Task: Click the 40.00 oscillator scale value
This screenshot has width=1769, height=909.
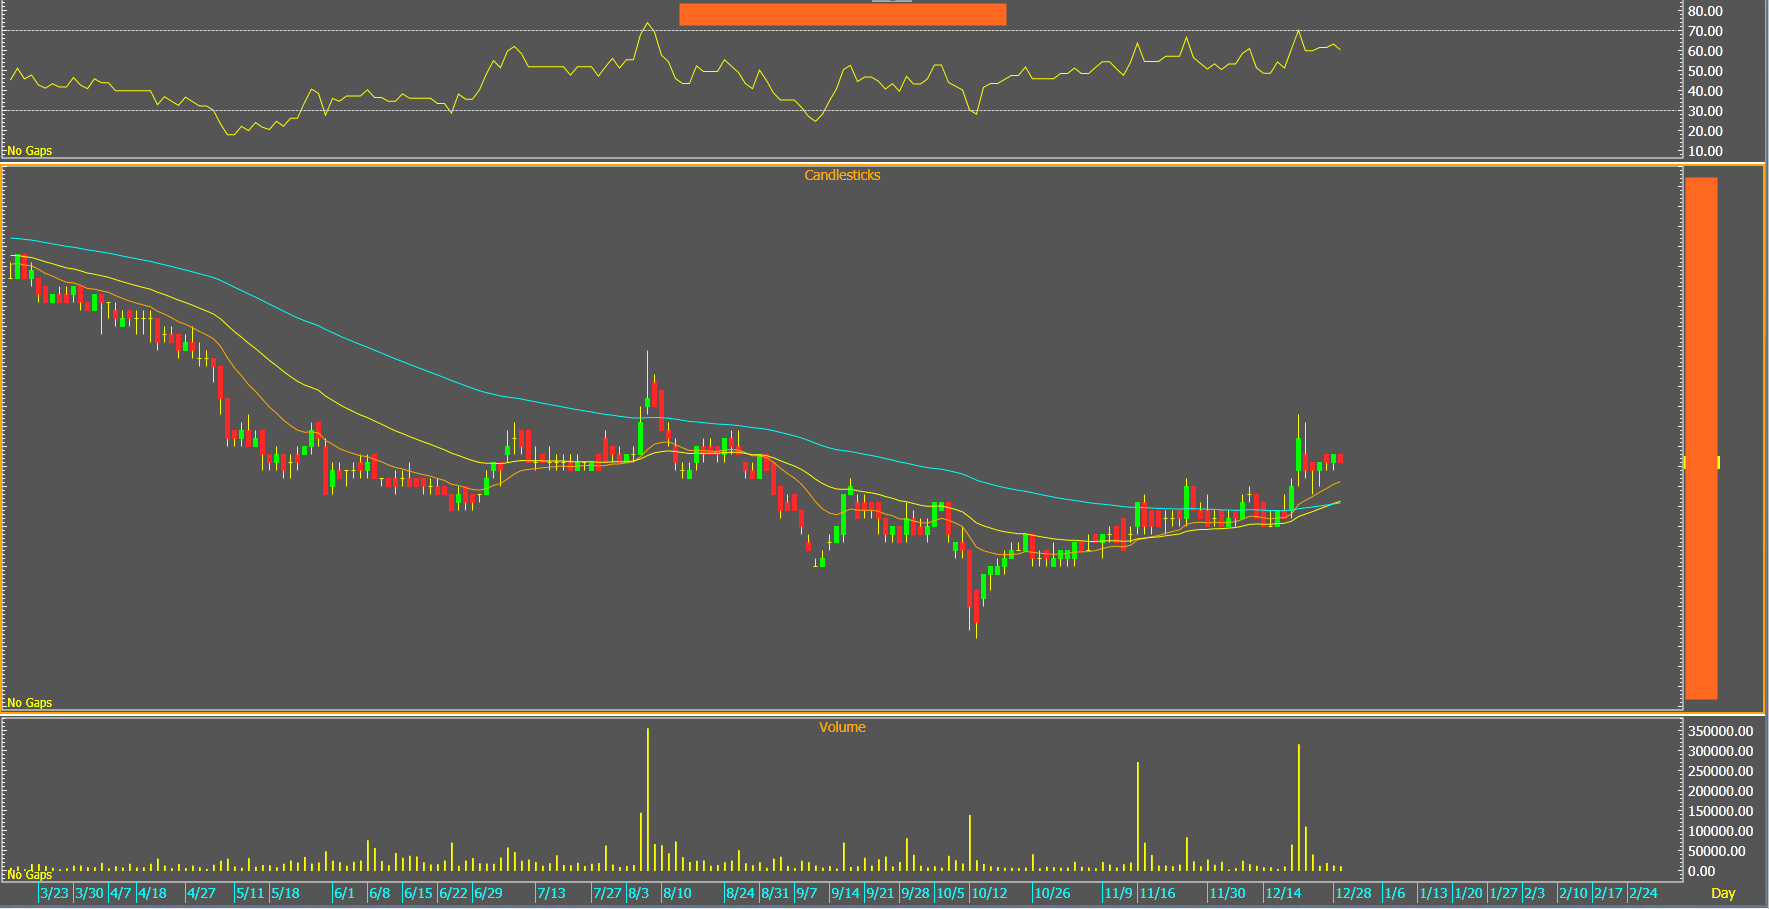Action: click(1705, 91)
